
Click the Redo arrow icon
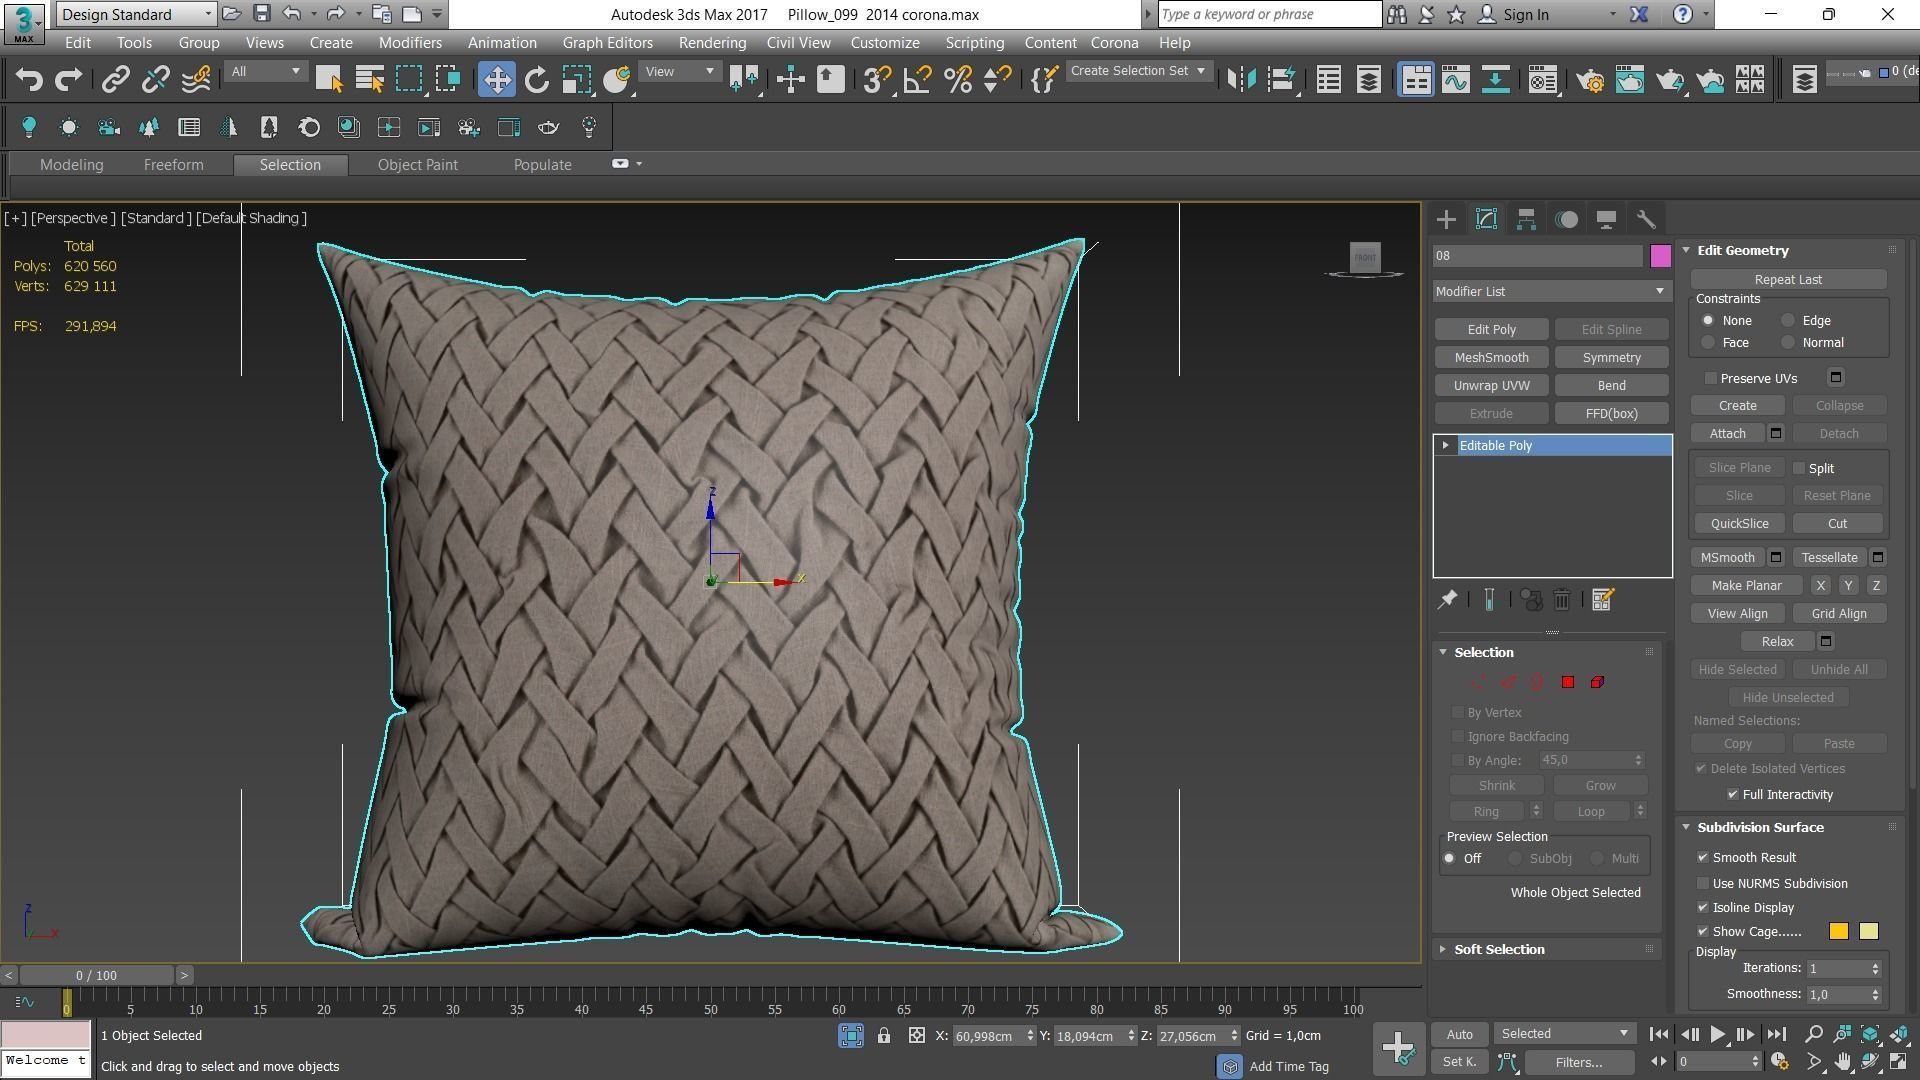tap(68, 80)
